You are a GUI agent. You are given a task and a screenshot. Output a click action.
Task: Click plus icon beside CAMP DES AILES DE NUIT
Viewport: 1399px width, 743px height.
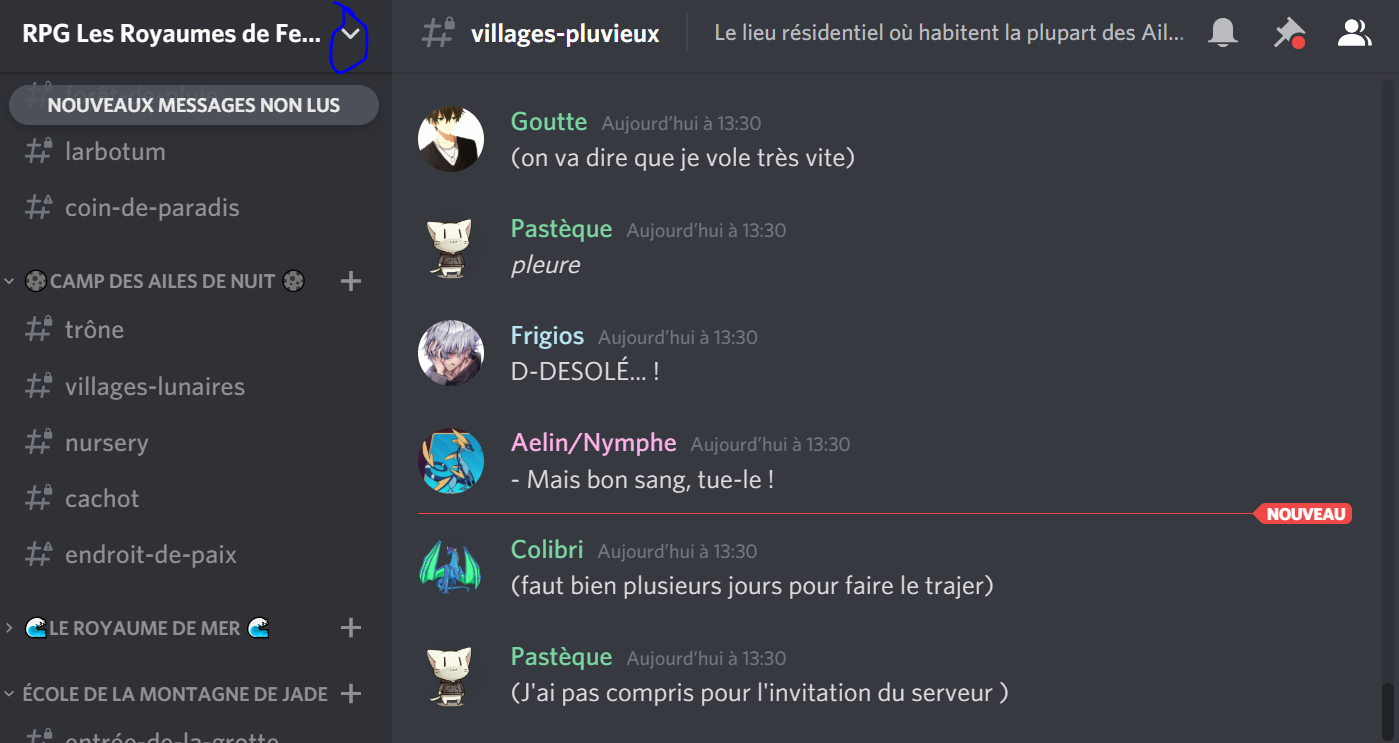click(351, 281)
